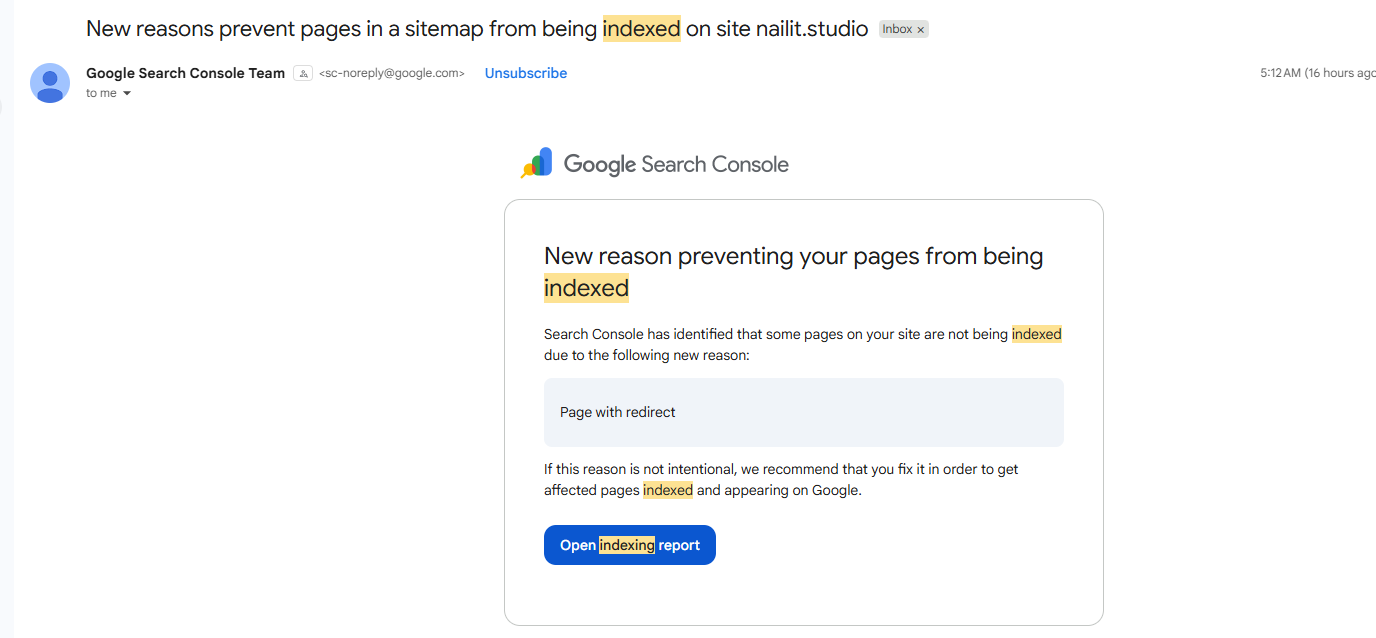Click the email subject line text

(340, 29)
